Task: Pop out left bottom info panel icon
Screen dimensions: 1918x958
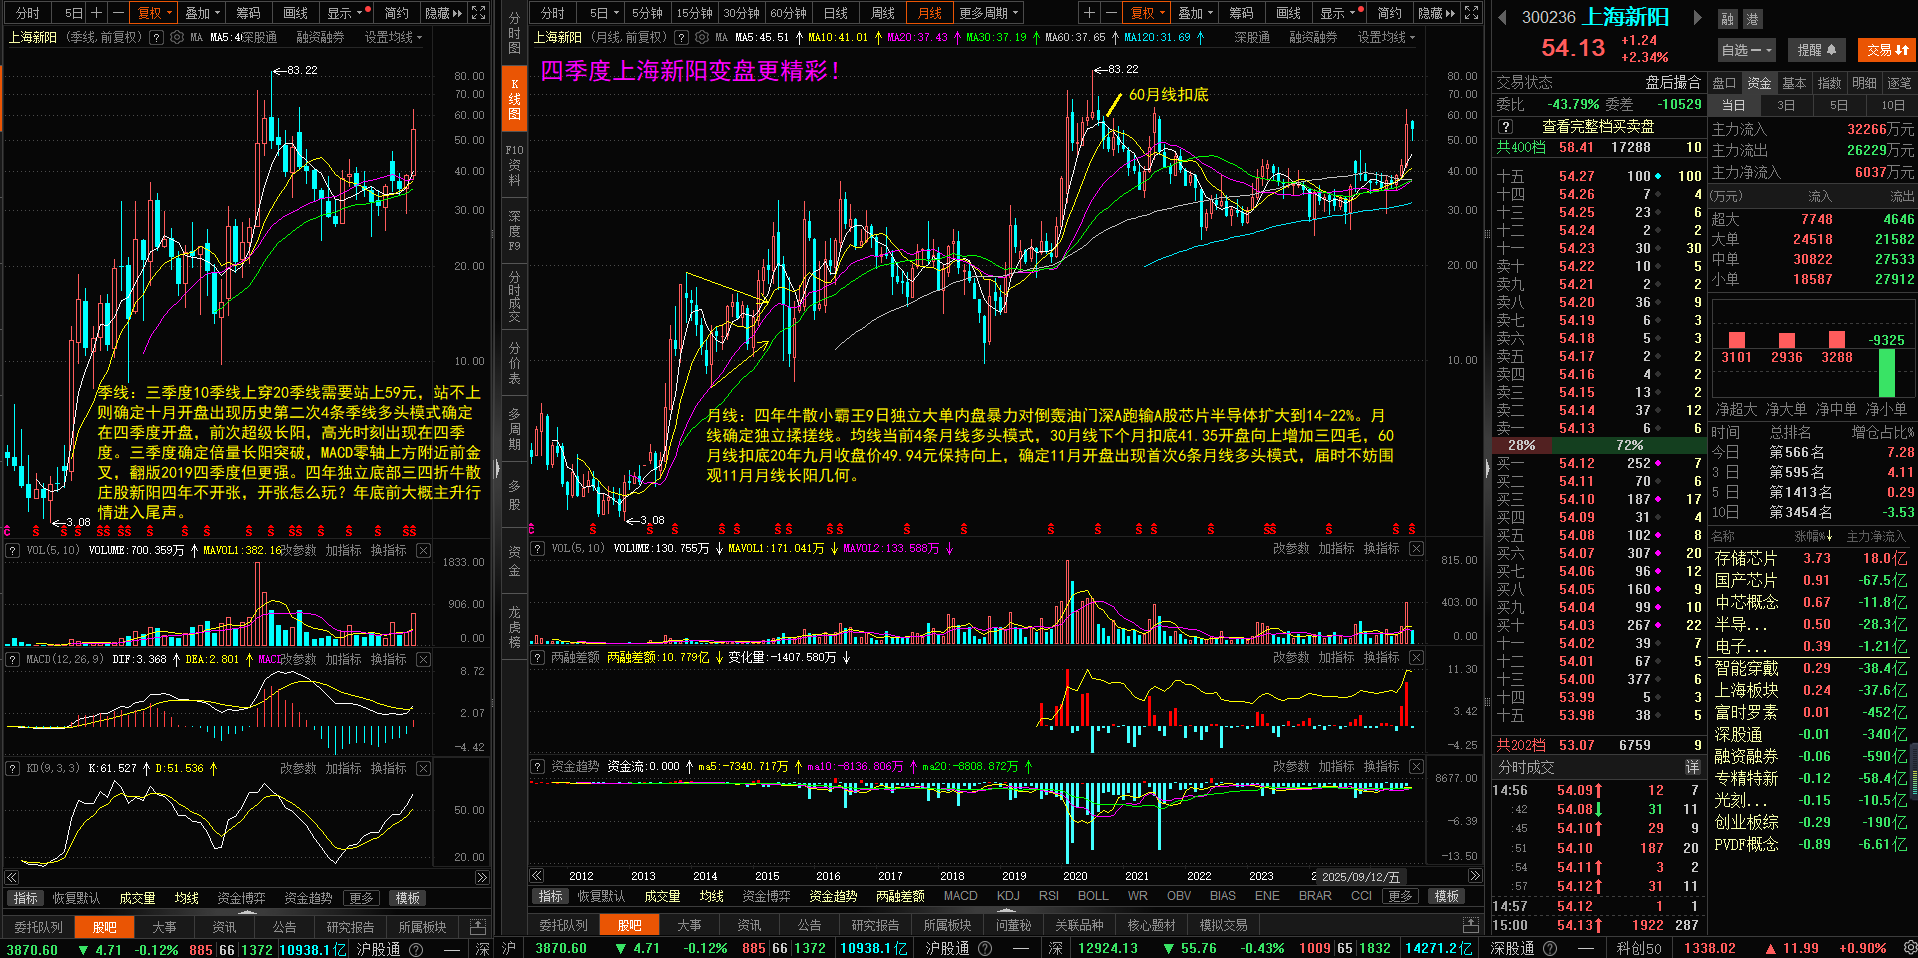Action: 478,926
